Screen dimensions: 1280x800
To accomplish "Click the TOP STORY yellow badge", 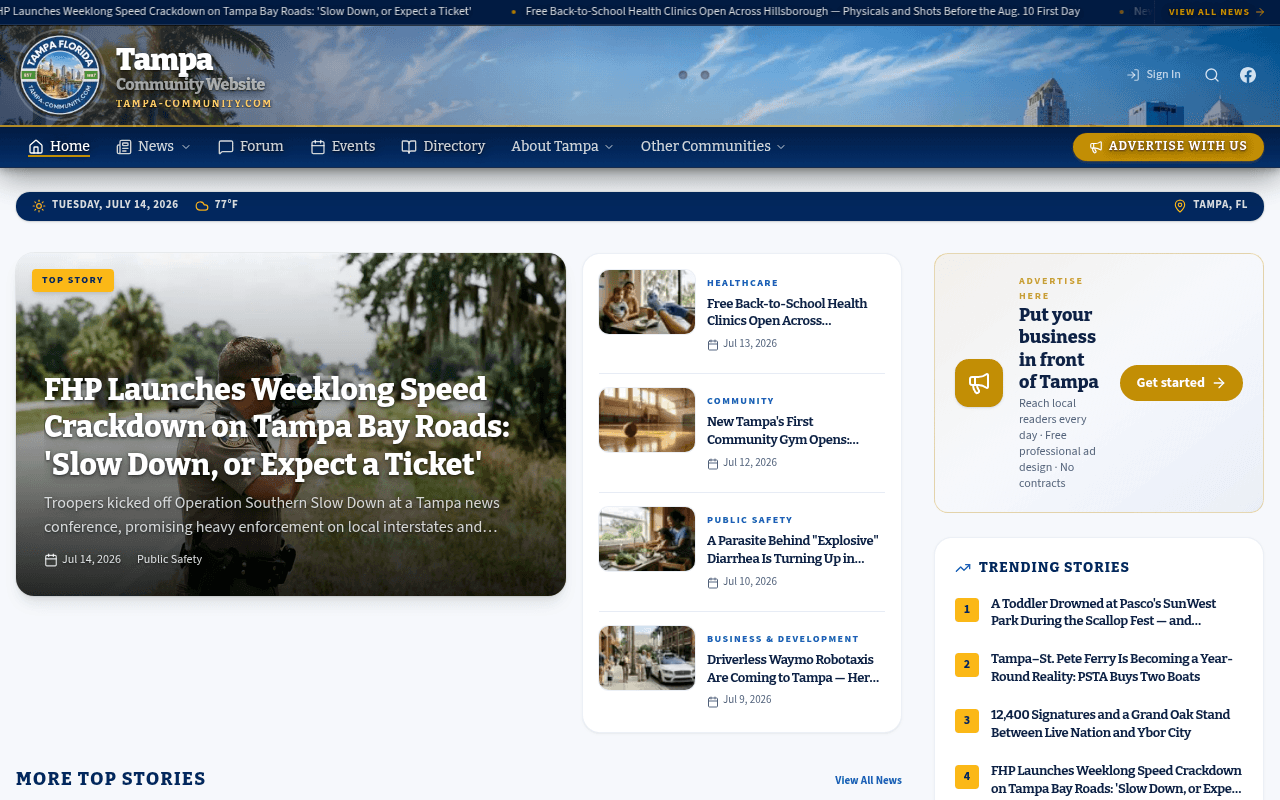I will 73,280.
